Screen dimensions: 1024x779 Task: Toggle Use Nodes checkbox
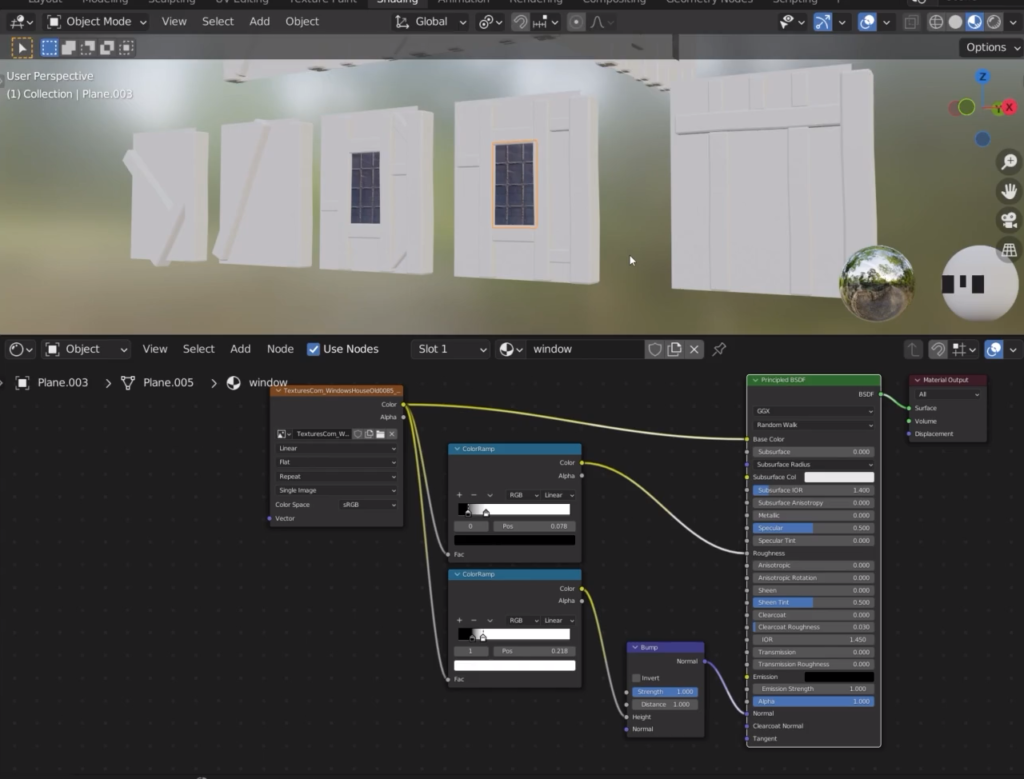313,349
